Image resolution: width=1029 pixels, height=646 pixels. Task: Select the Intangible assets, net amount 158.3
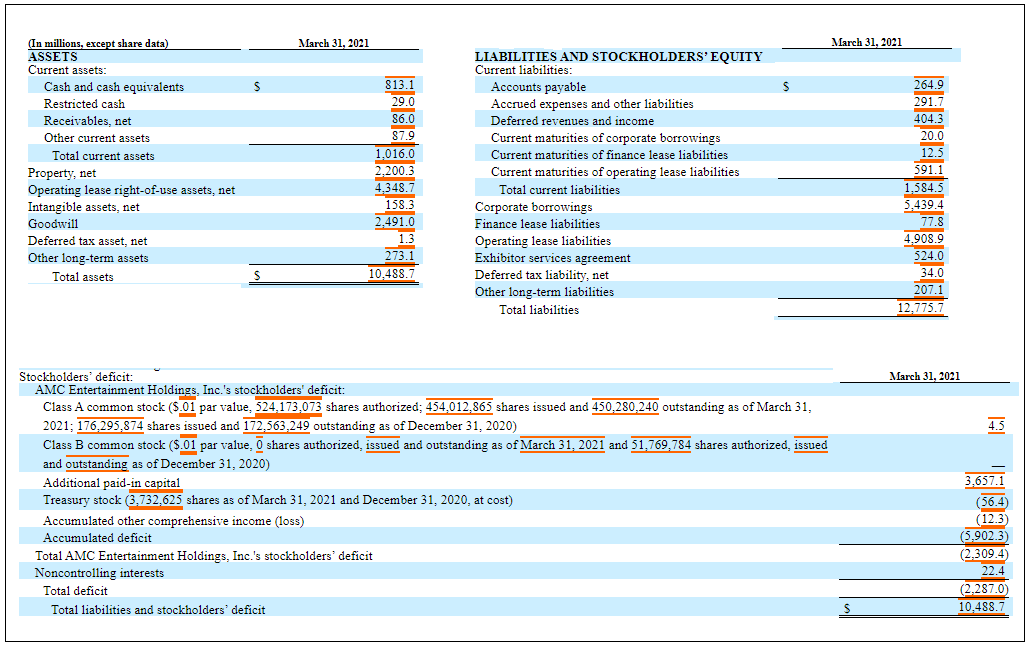click(400, 205)
